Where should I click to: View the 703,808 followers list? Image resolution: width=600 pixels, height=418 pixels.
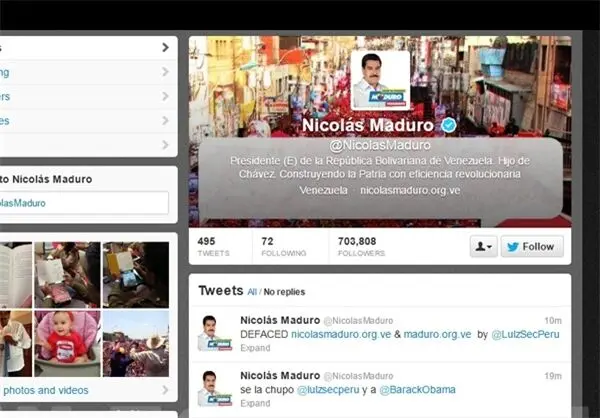361,247
